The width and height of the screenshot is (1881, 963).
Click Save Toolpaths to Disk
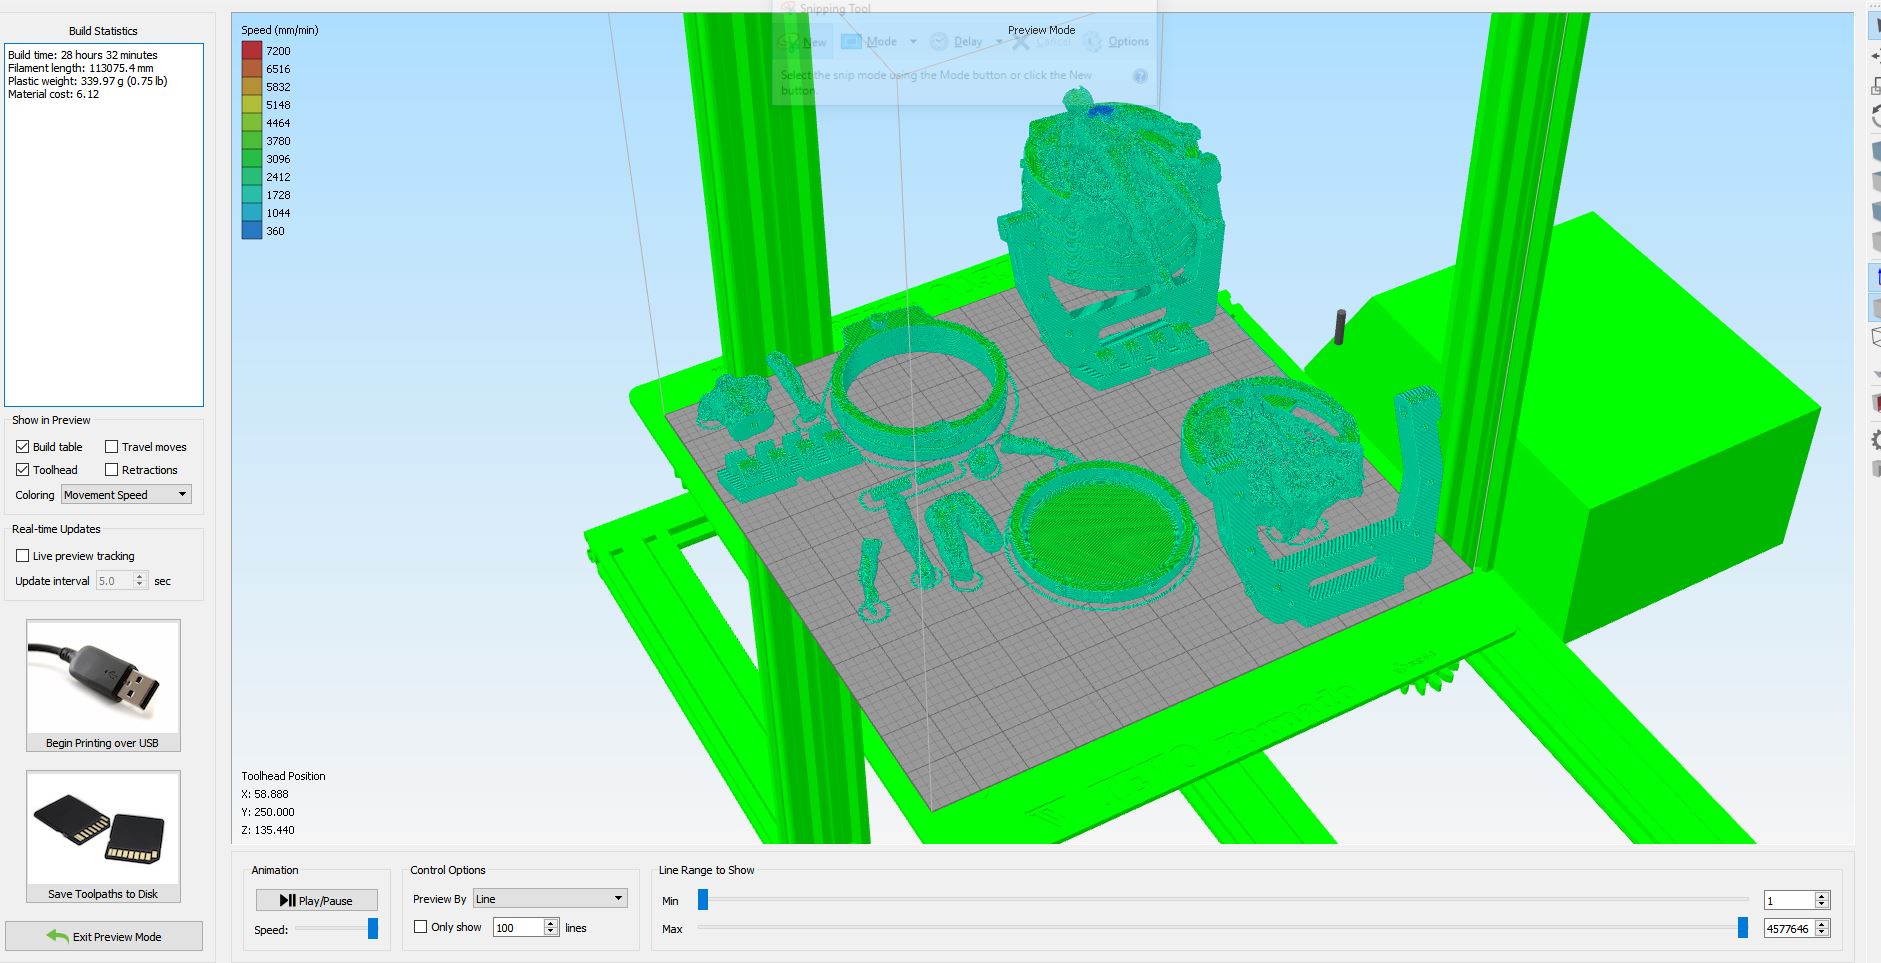(103, 837)
